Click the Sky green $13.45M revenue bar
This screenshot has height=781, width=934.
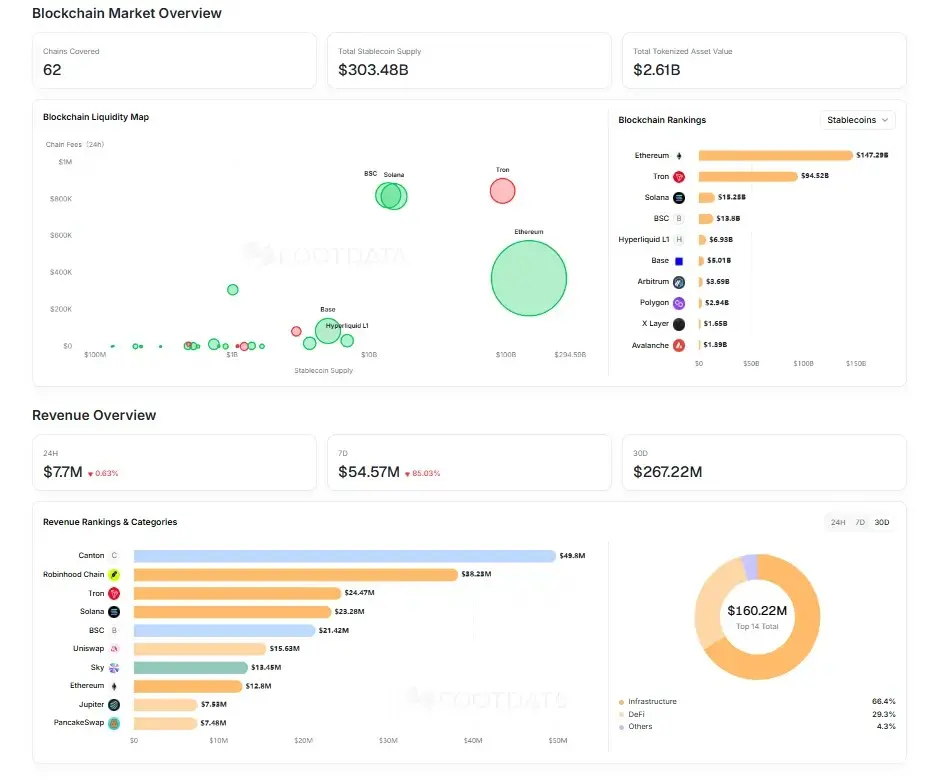(191, 668)
